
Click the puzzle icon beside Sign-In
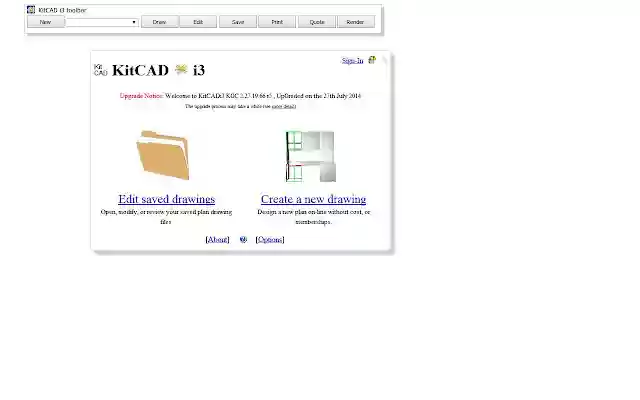tap(372, 60)
